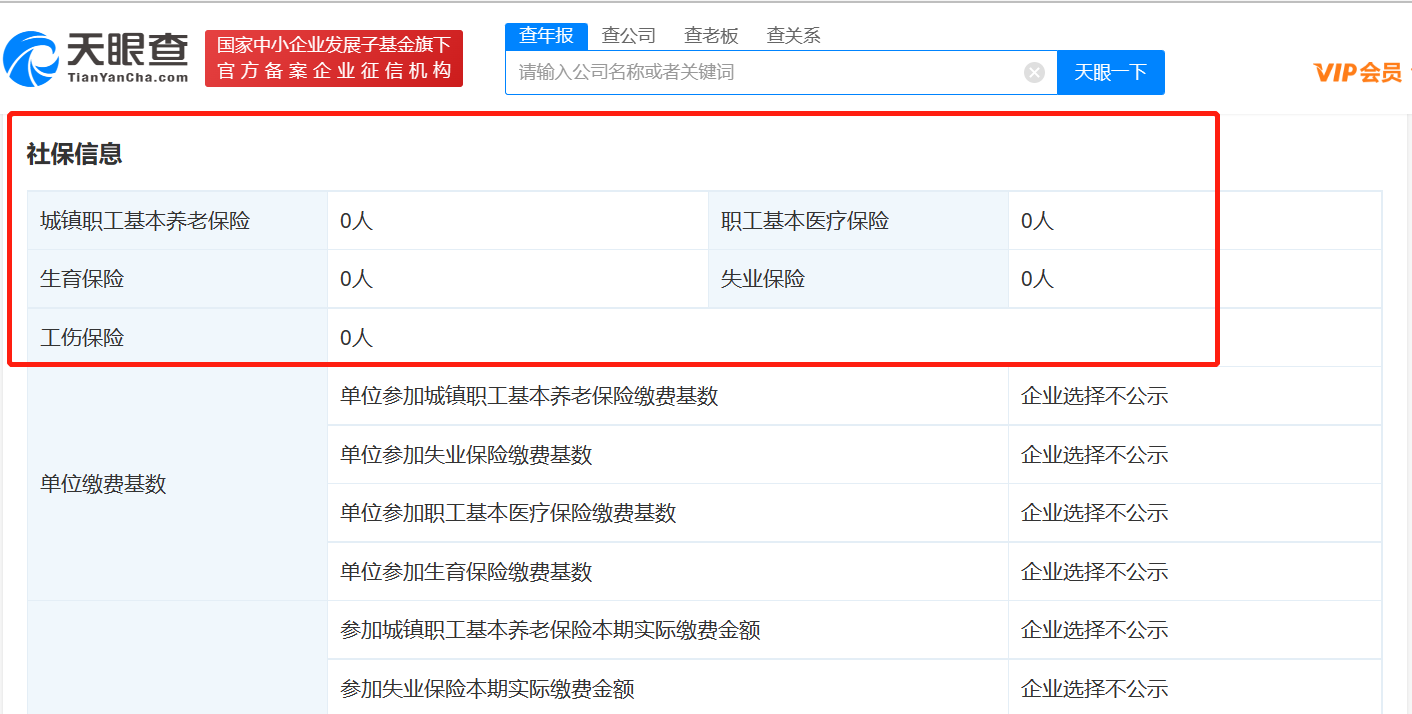Open the 查老板 tab
This screenshot has width=1412, height=714.
click(x=711, y=36)
